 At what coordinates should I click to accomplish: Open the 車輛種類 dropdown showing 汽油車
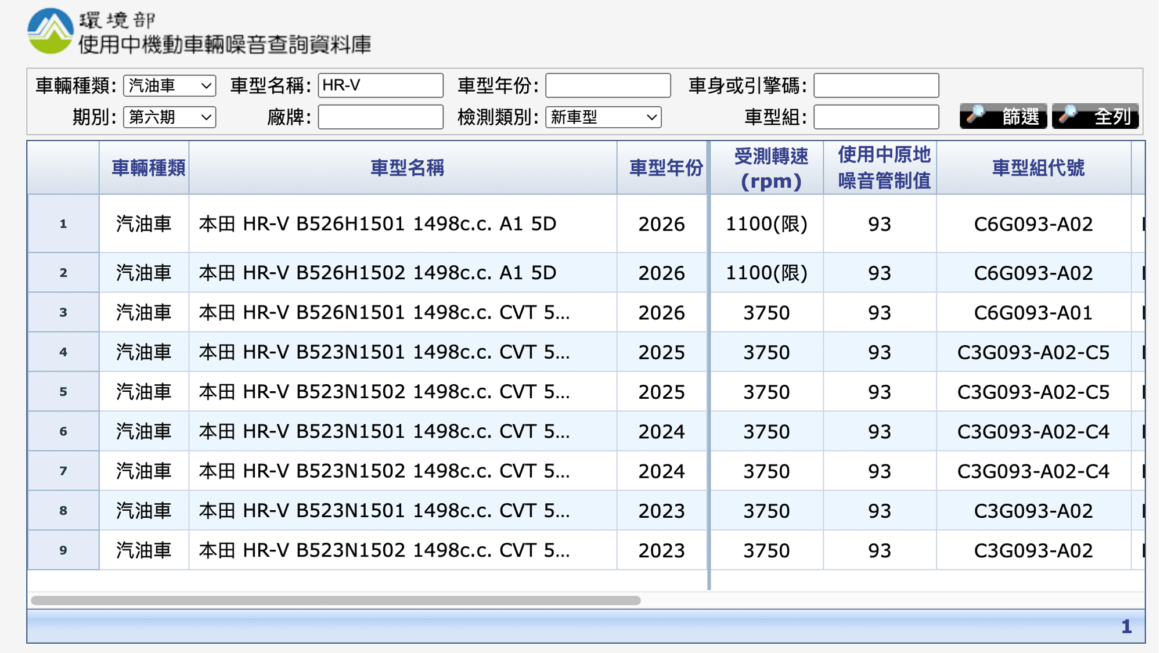[169, 84]
